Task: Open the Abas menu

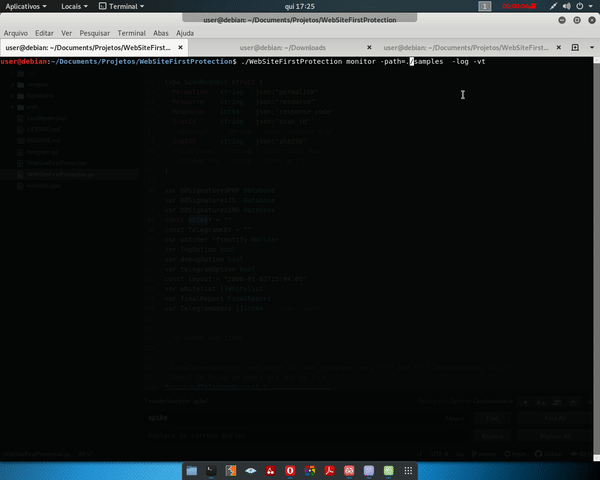Action: click(x=161, y=32)
